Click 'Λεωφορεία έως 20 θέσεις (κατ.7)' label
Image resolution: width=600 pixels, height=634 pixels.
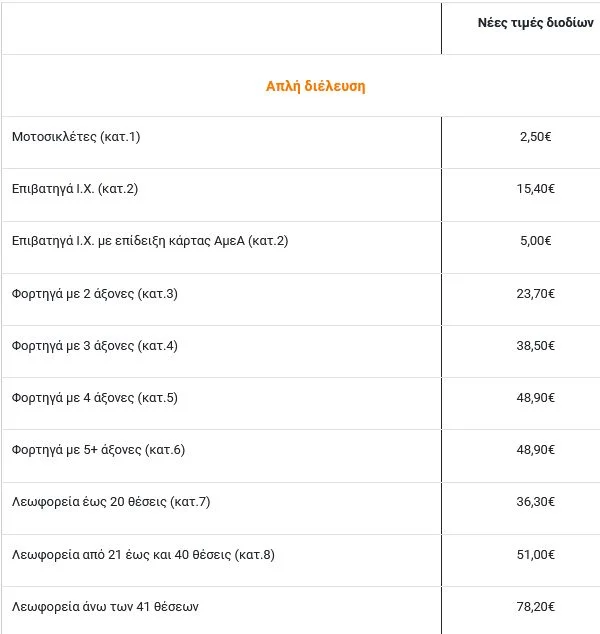[110, 502]
